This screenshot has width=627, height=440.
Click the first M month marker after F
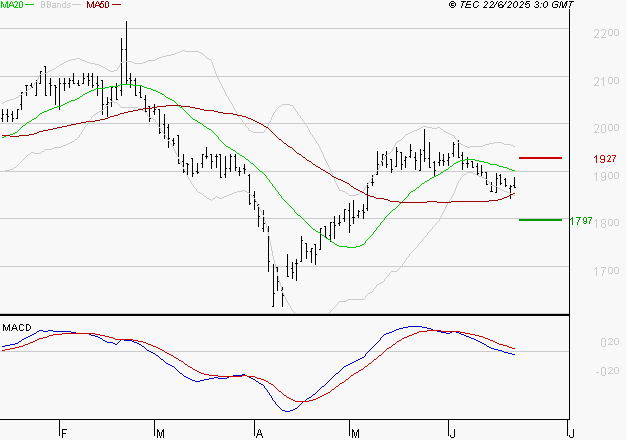point(160,434)
